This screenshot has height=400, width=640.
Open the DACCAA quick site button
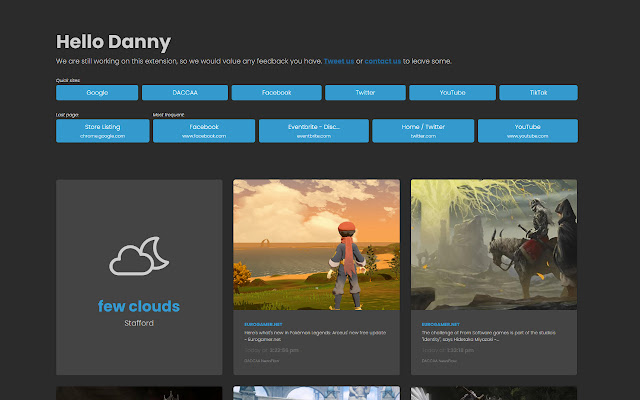(x=185, y=93)
